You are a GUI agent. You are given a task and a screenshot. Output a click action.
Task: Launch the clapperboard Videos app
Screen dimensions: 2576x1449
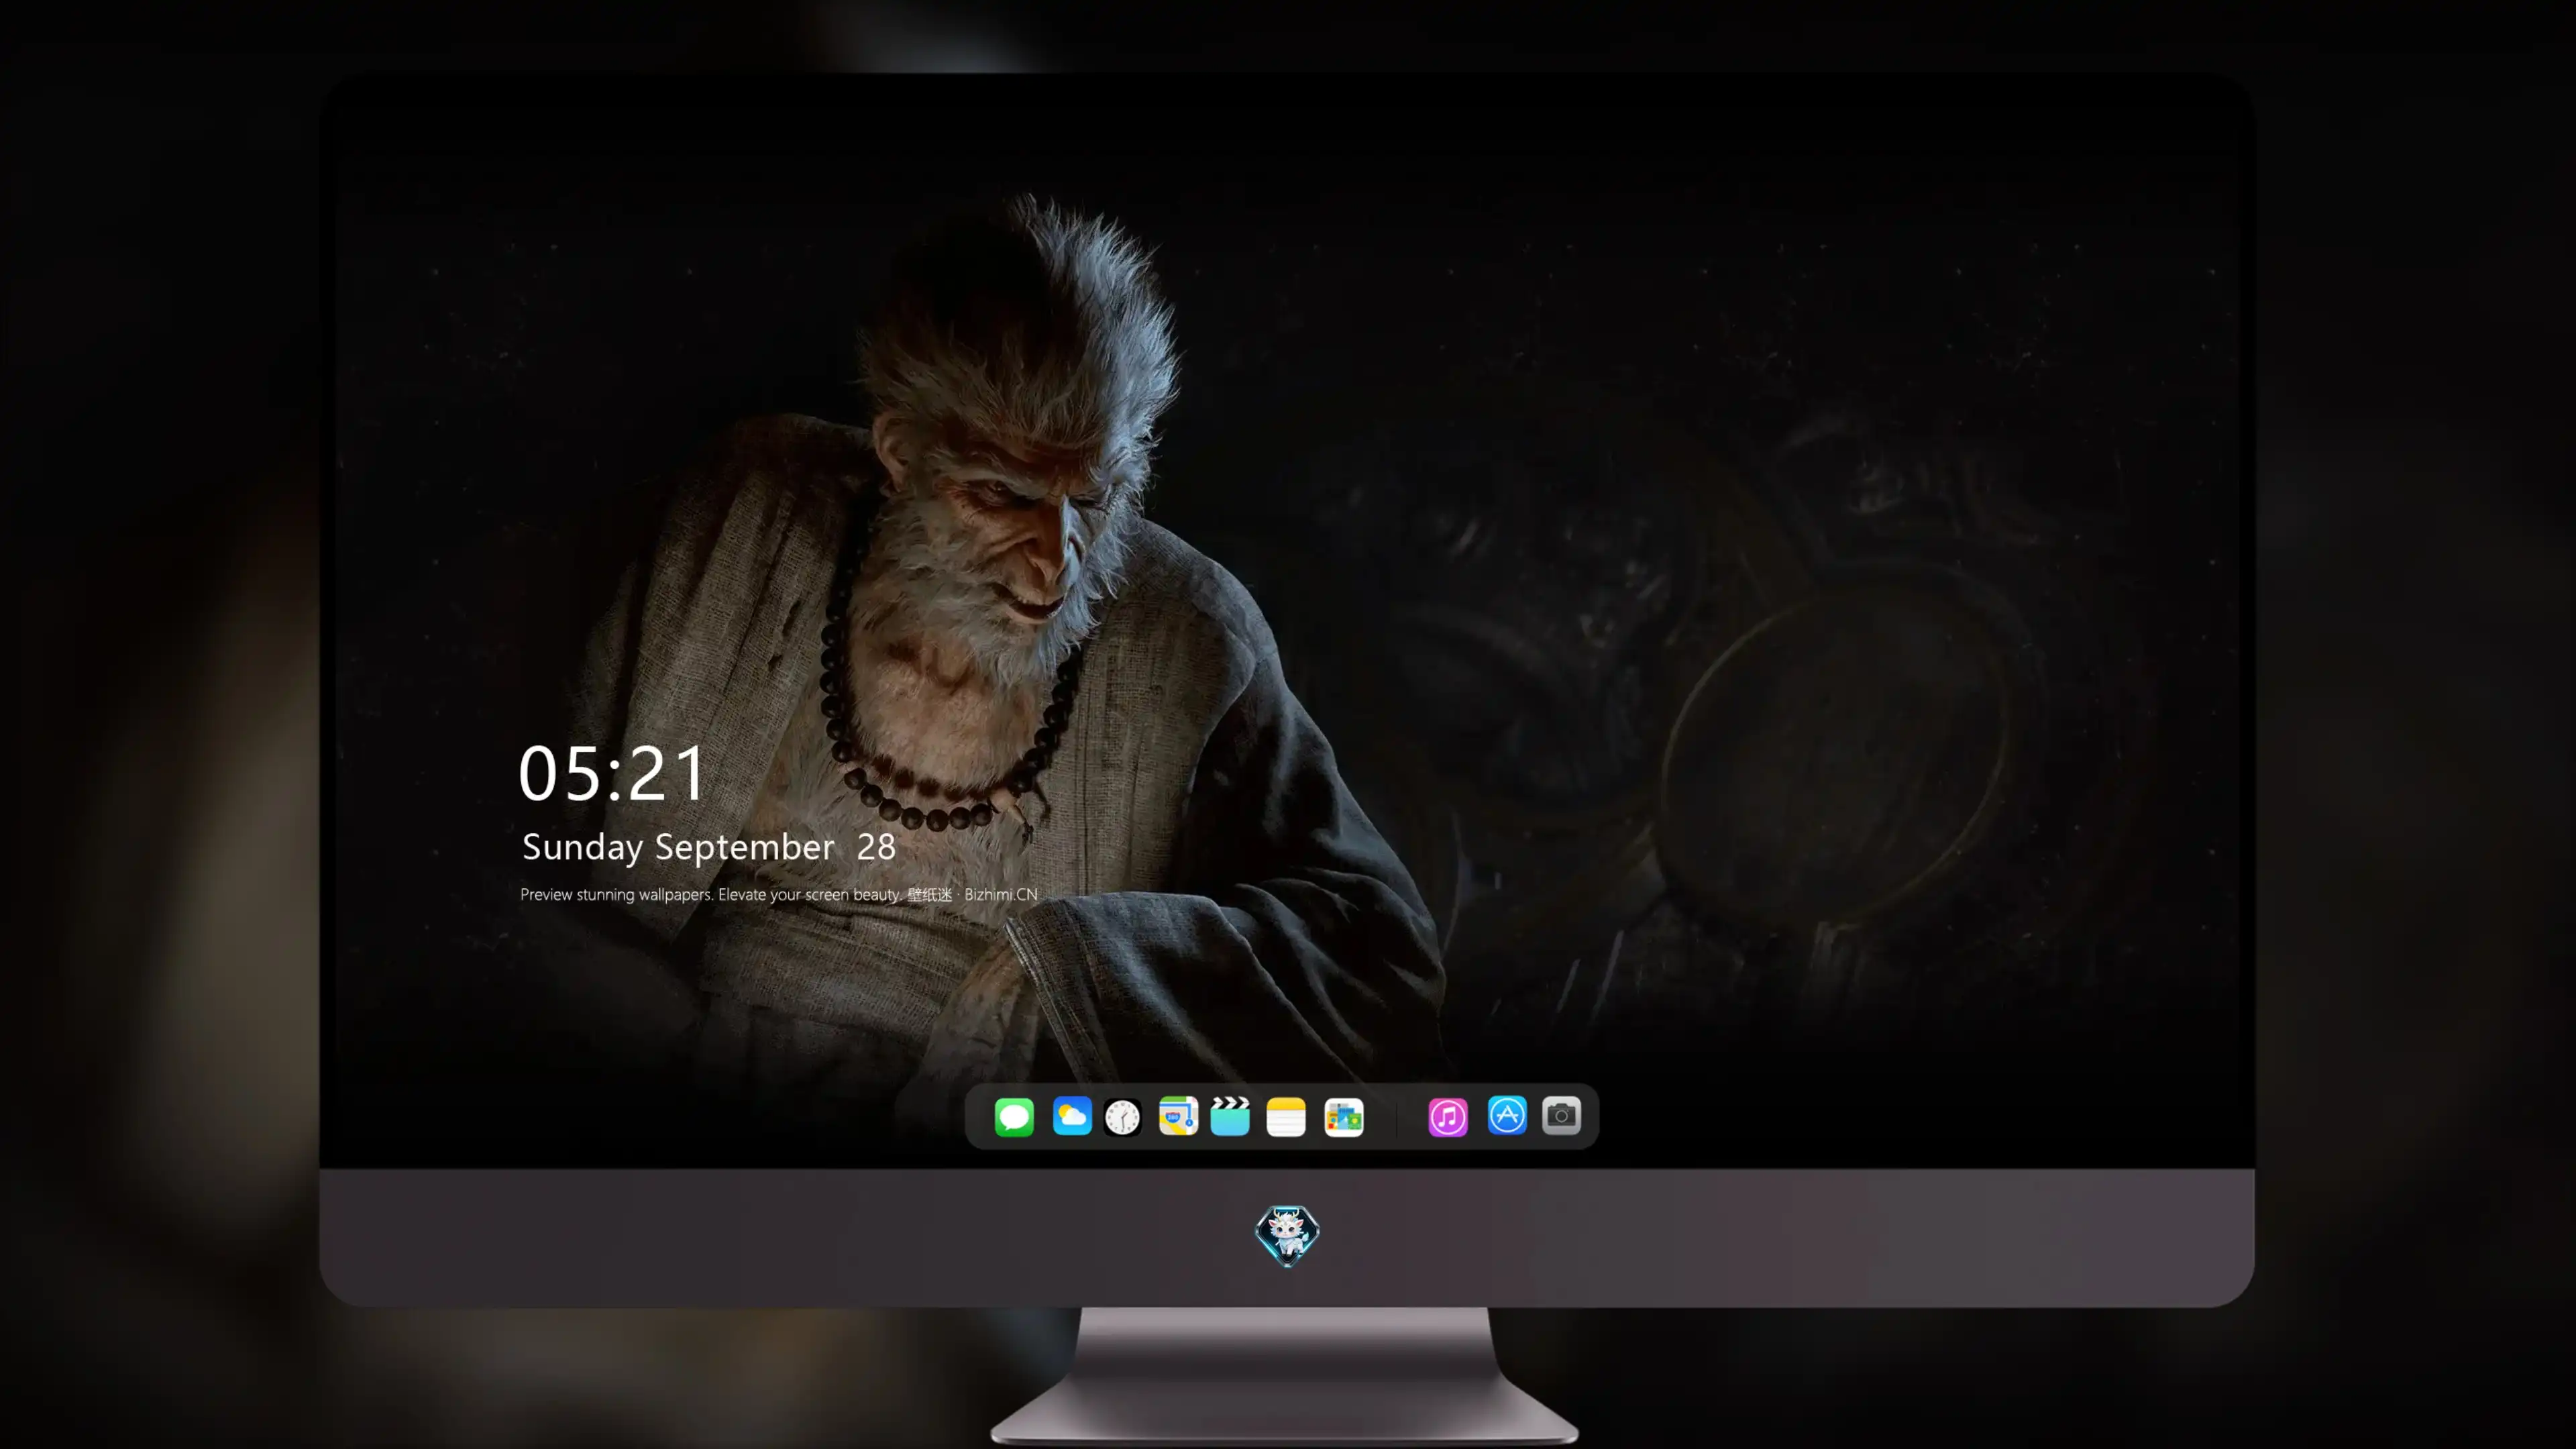1230,1116
